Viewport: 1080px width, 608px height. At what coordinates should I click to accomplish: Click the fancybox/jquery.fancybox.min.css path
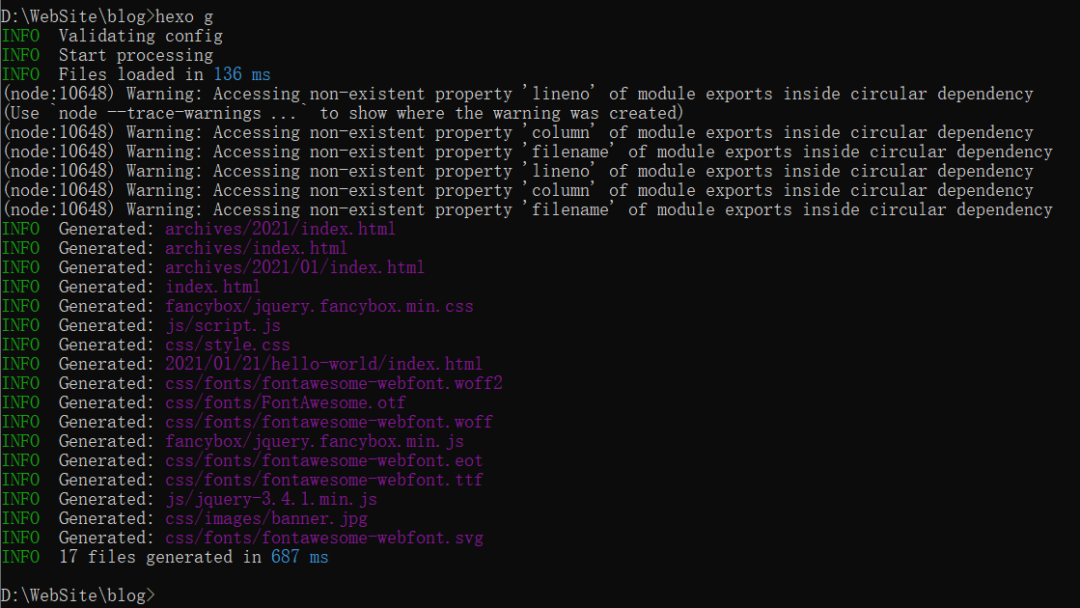tap(319, 306)
